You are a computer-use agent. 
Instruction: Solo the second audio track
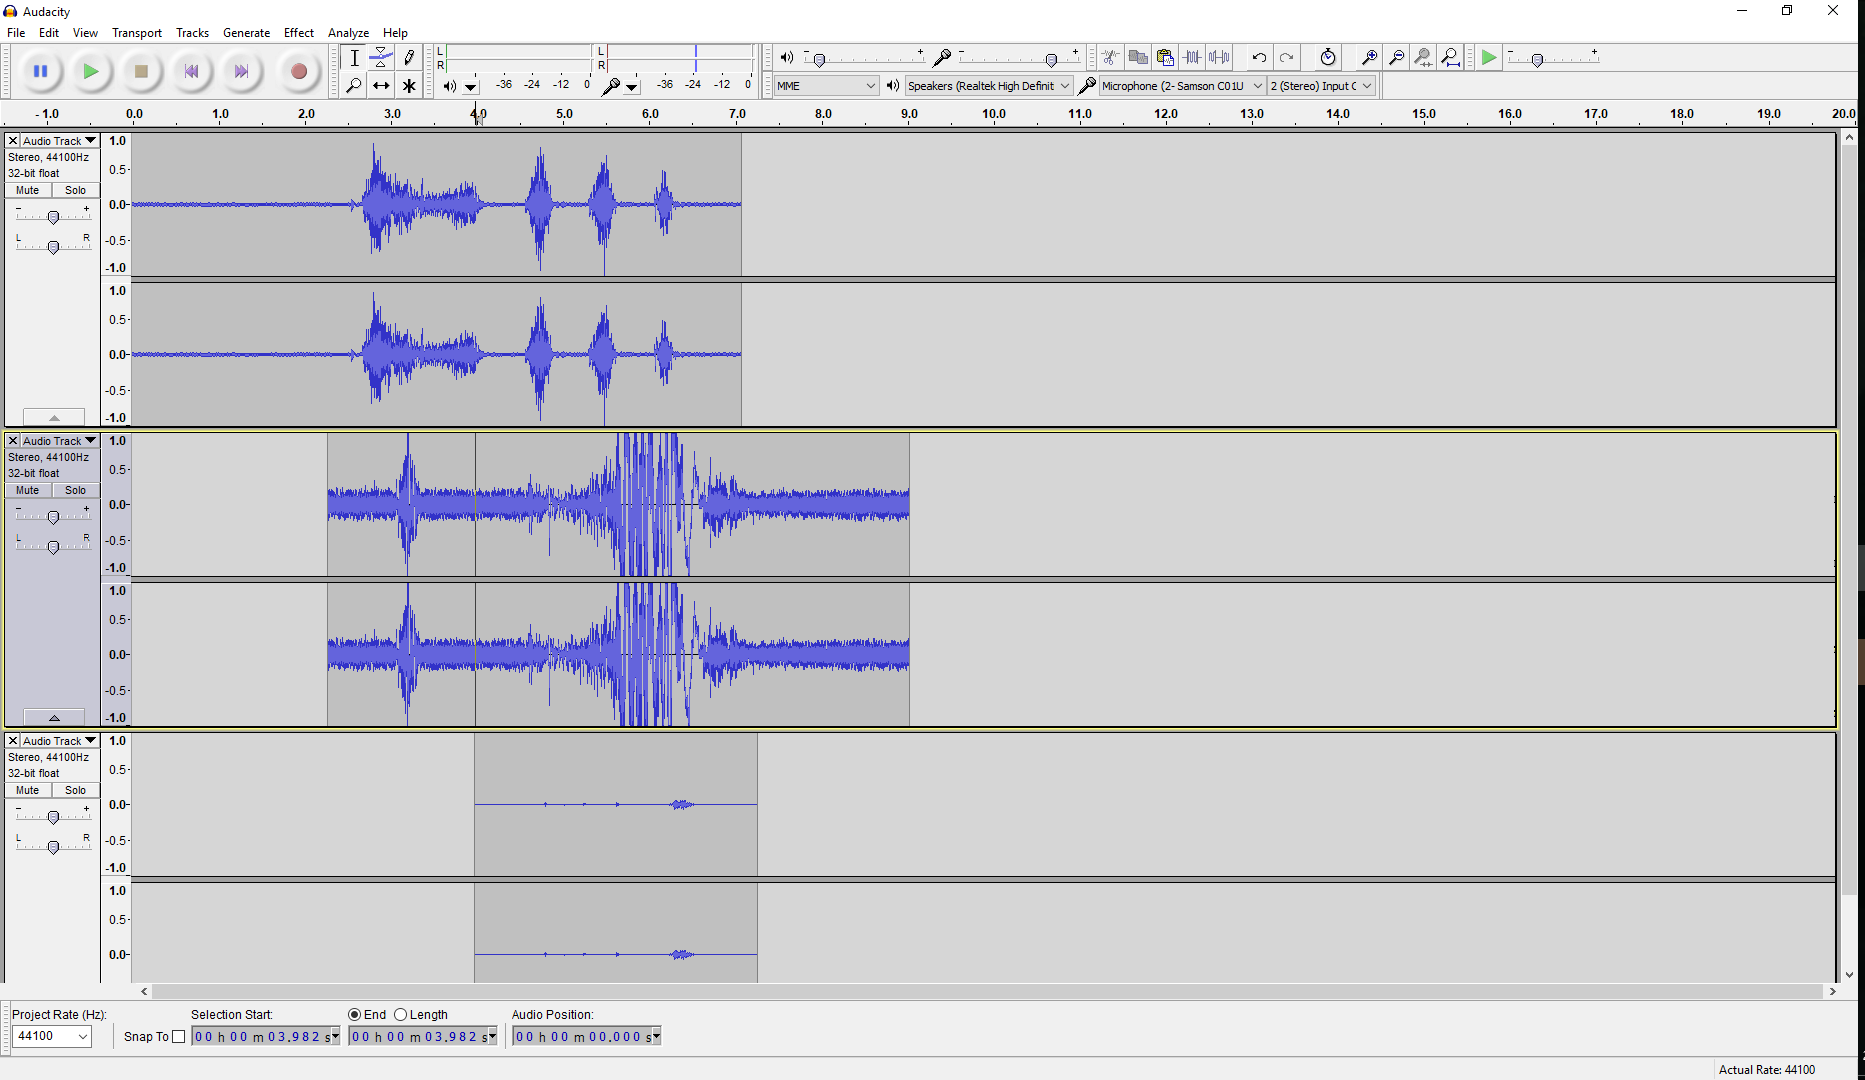[75, 490]
